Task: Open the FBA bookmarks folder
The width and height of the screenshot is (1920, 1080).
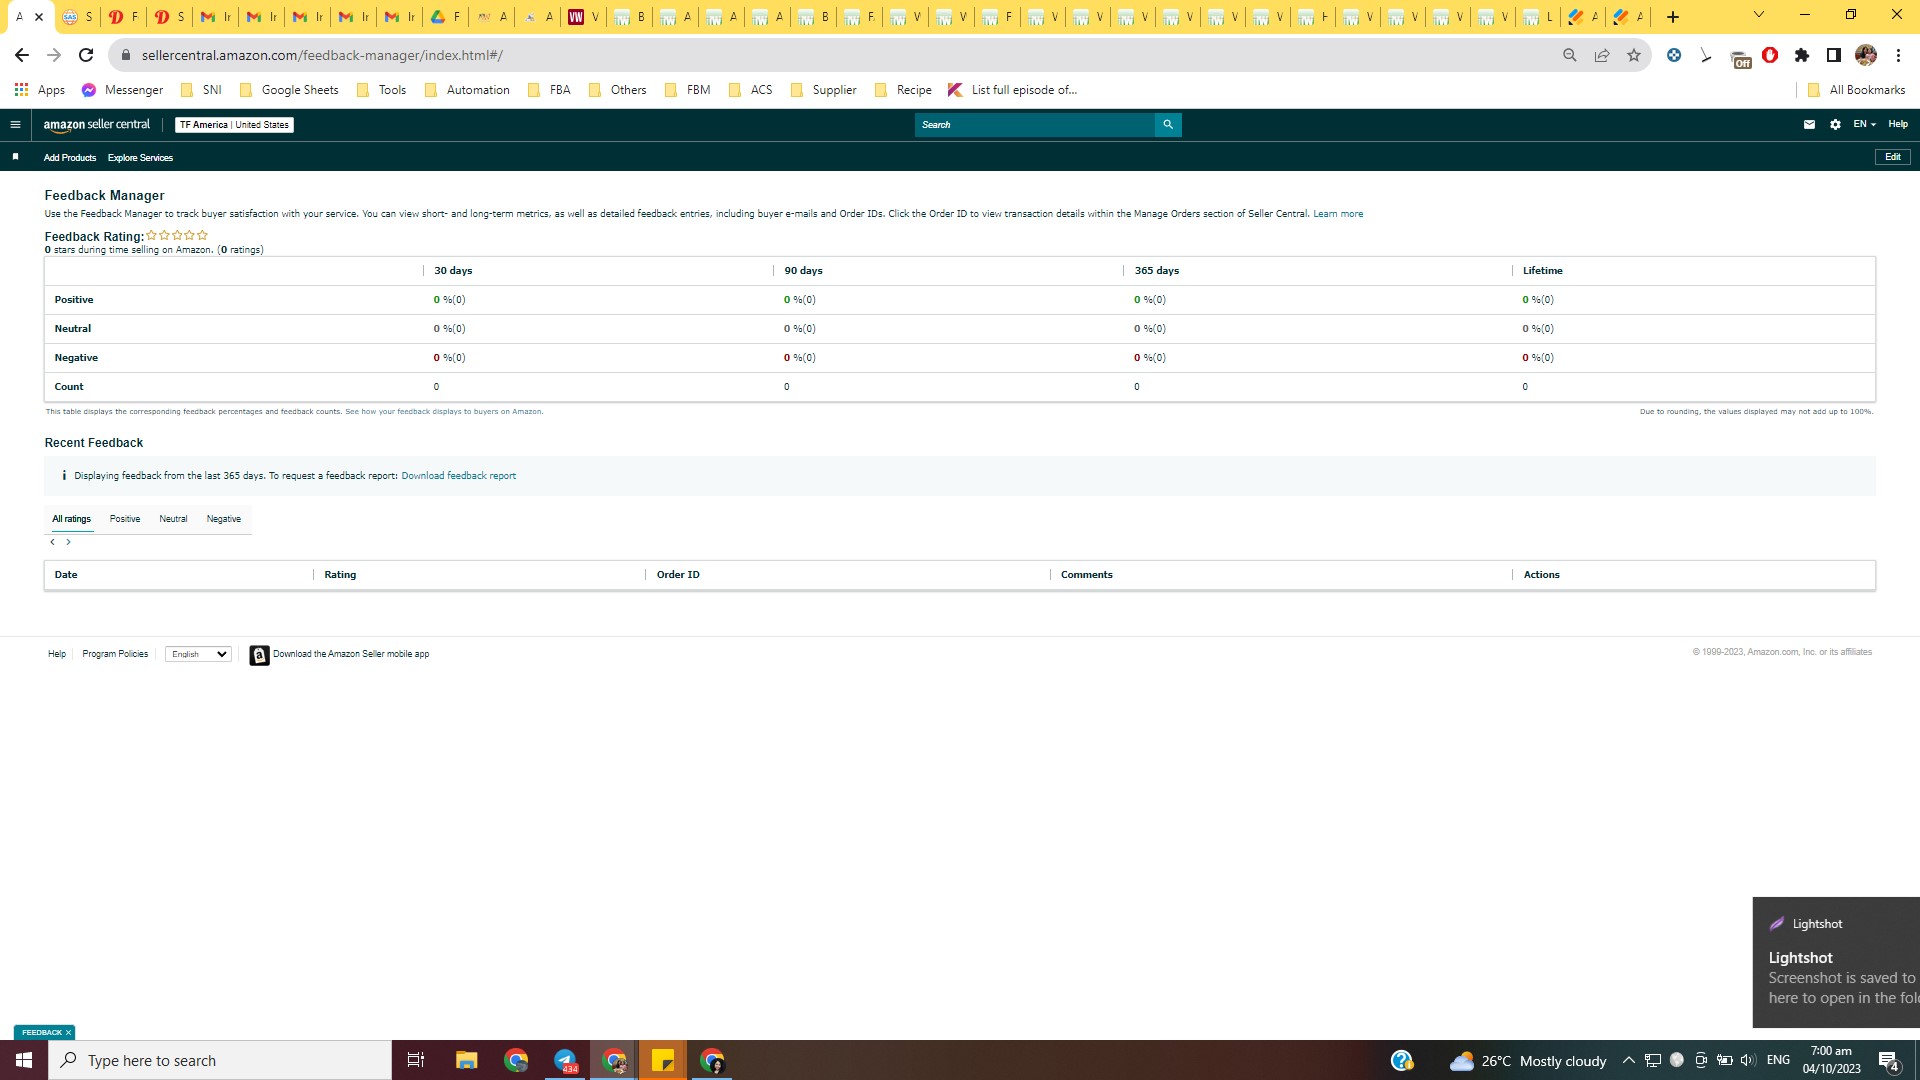Action: 549,90
